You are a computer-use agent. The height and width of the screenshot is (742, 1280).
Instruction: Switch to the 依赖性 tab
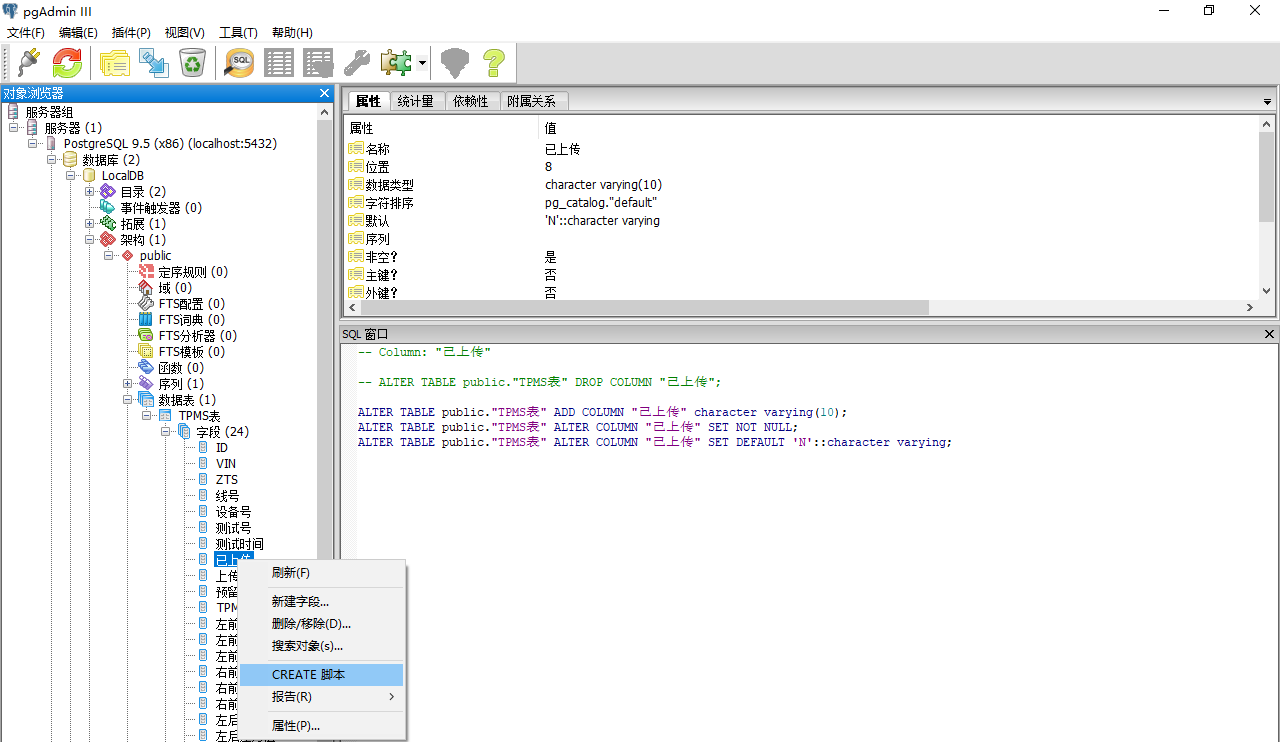pyautogui.click(x=471, y=101)
